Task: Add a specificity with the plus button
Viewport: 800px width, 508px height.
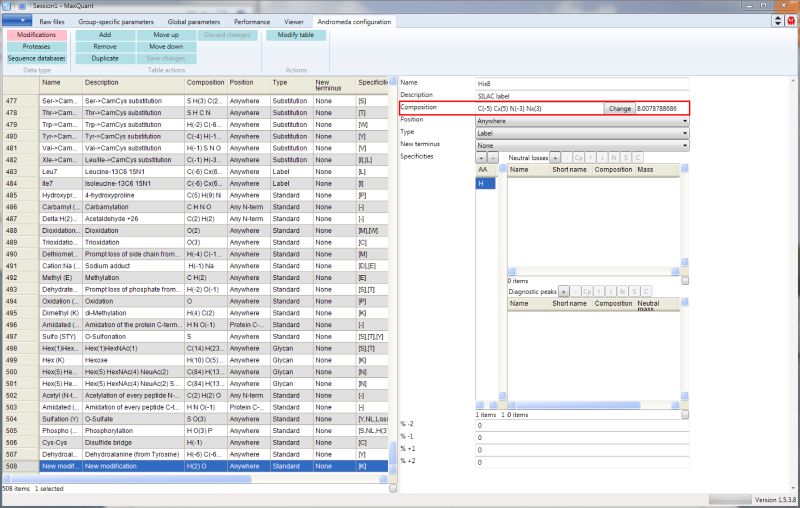Action: point(481,158)
